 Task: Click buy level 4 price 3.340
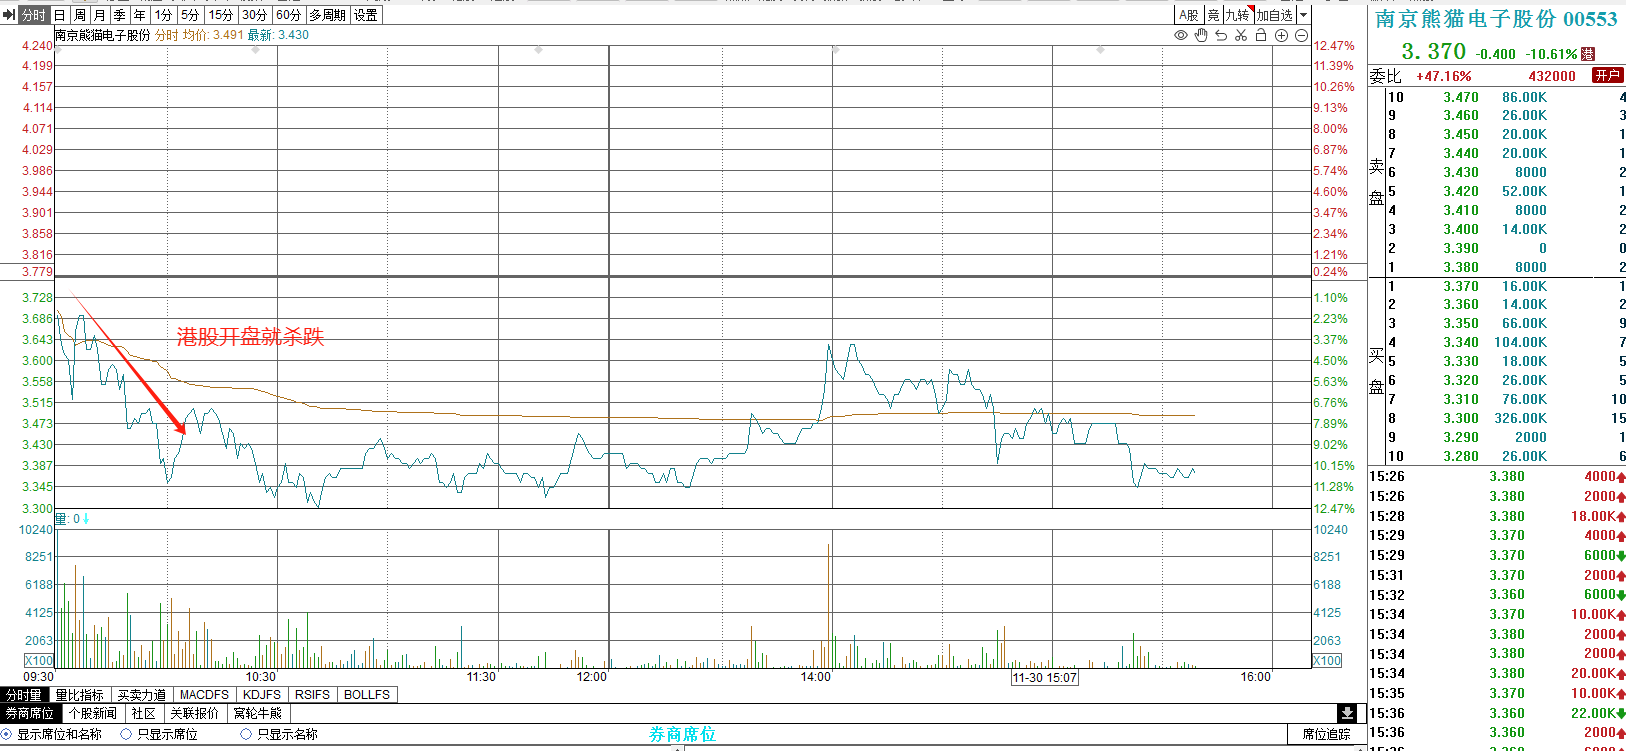pyautogui.click(x=1461, y=342)
